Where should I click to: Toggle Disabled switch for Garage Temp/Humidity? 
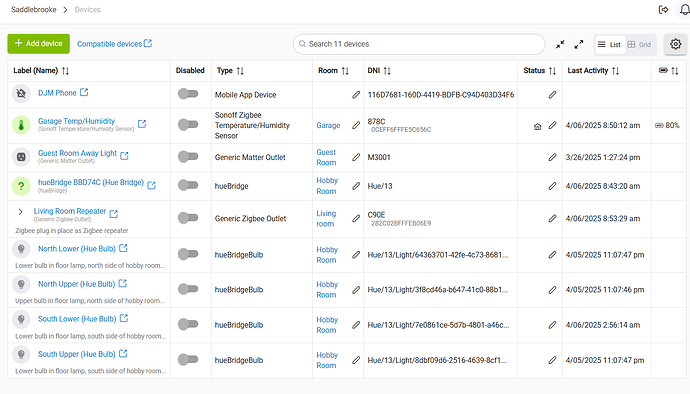click(x=188, y=125)
